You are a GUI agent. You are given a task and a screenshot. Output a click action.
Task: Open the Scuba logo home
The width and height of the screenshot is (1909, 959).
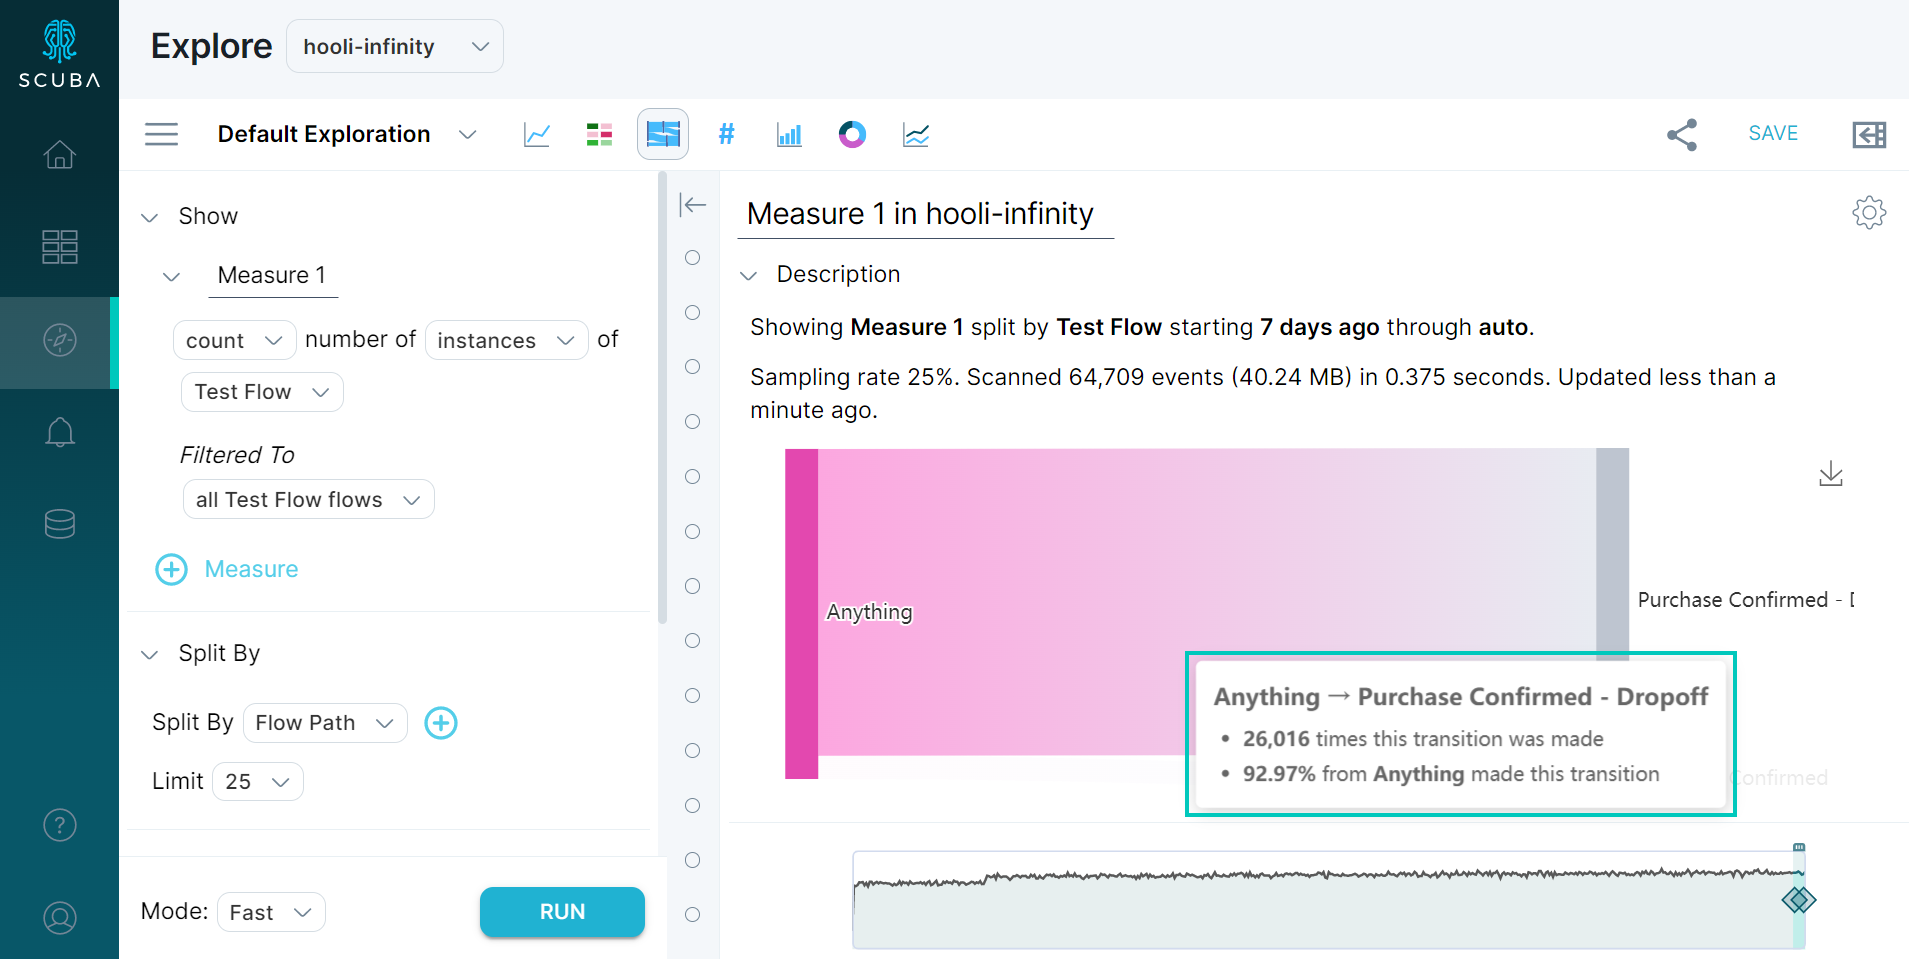point(59,54)
